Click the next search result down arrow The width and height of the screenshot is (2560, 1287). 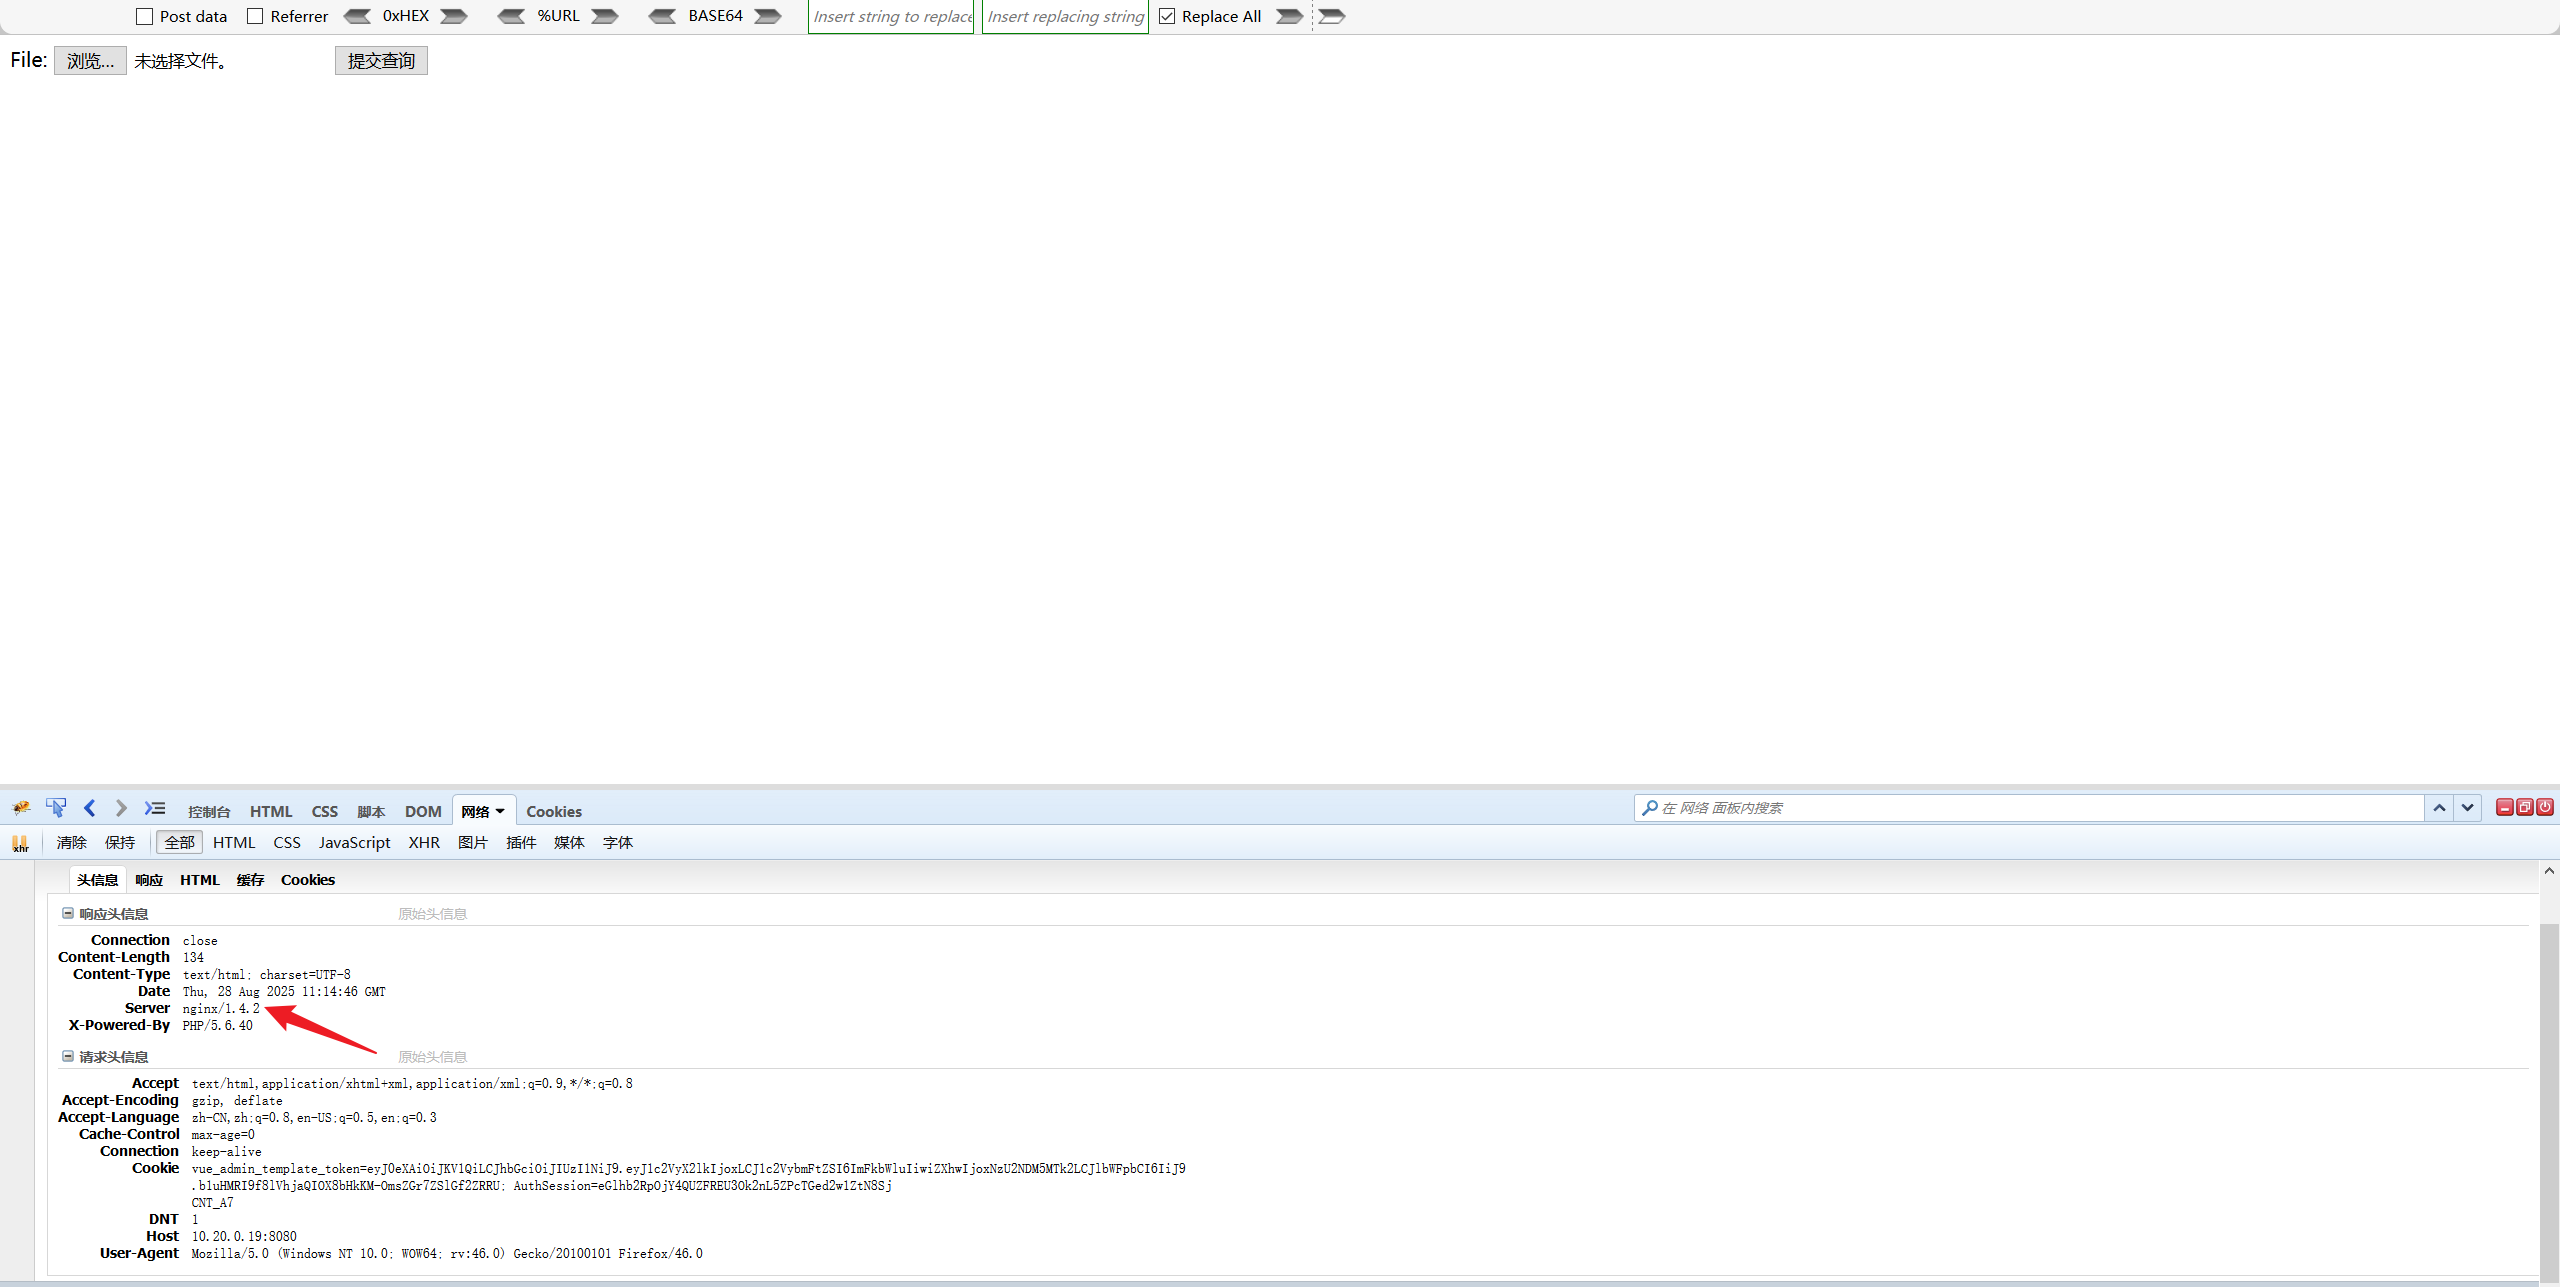click(2468, 808)
